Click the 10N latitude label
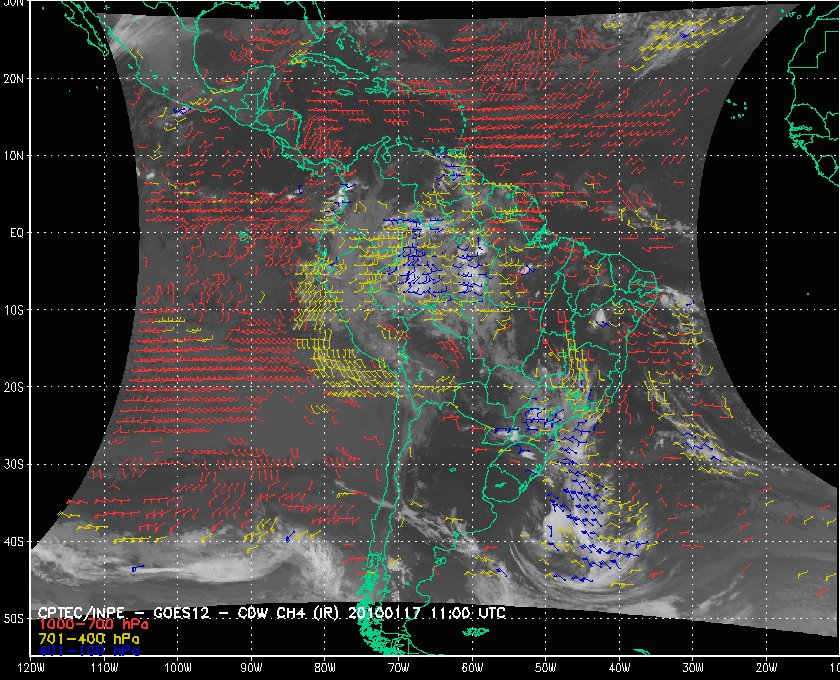The width and height of the screenshot is (840, 680). point(14,156)
